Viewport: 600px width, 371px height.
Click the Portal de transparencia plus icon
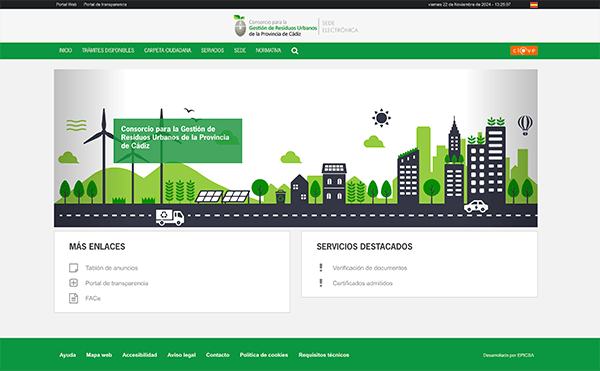click(x=73, y=283)
